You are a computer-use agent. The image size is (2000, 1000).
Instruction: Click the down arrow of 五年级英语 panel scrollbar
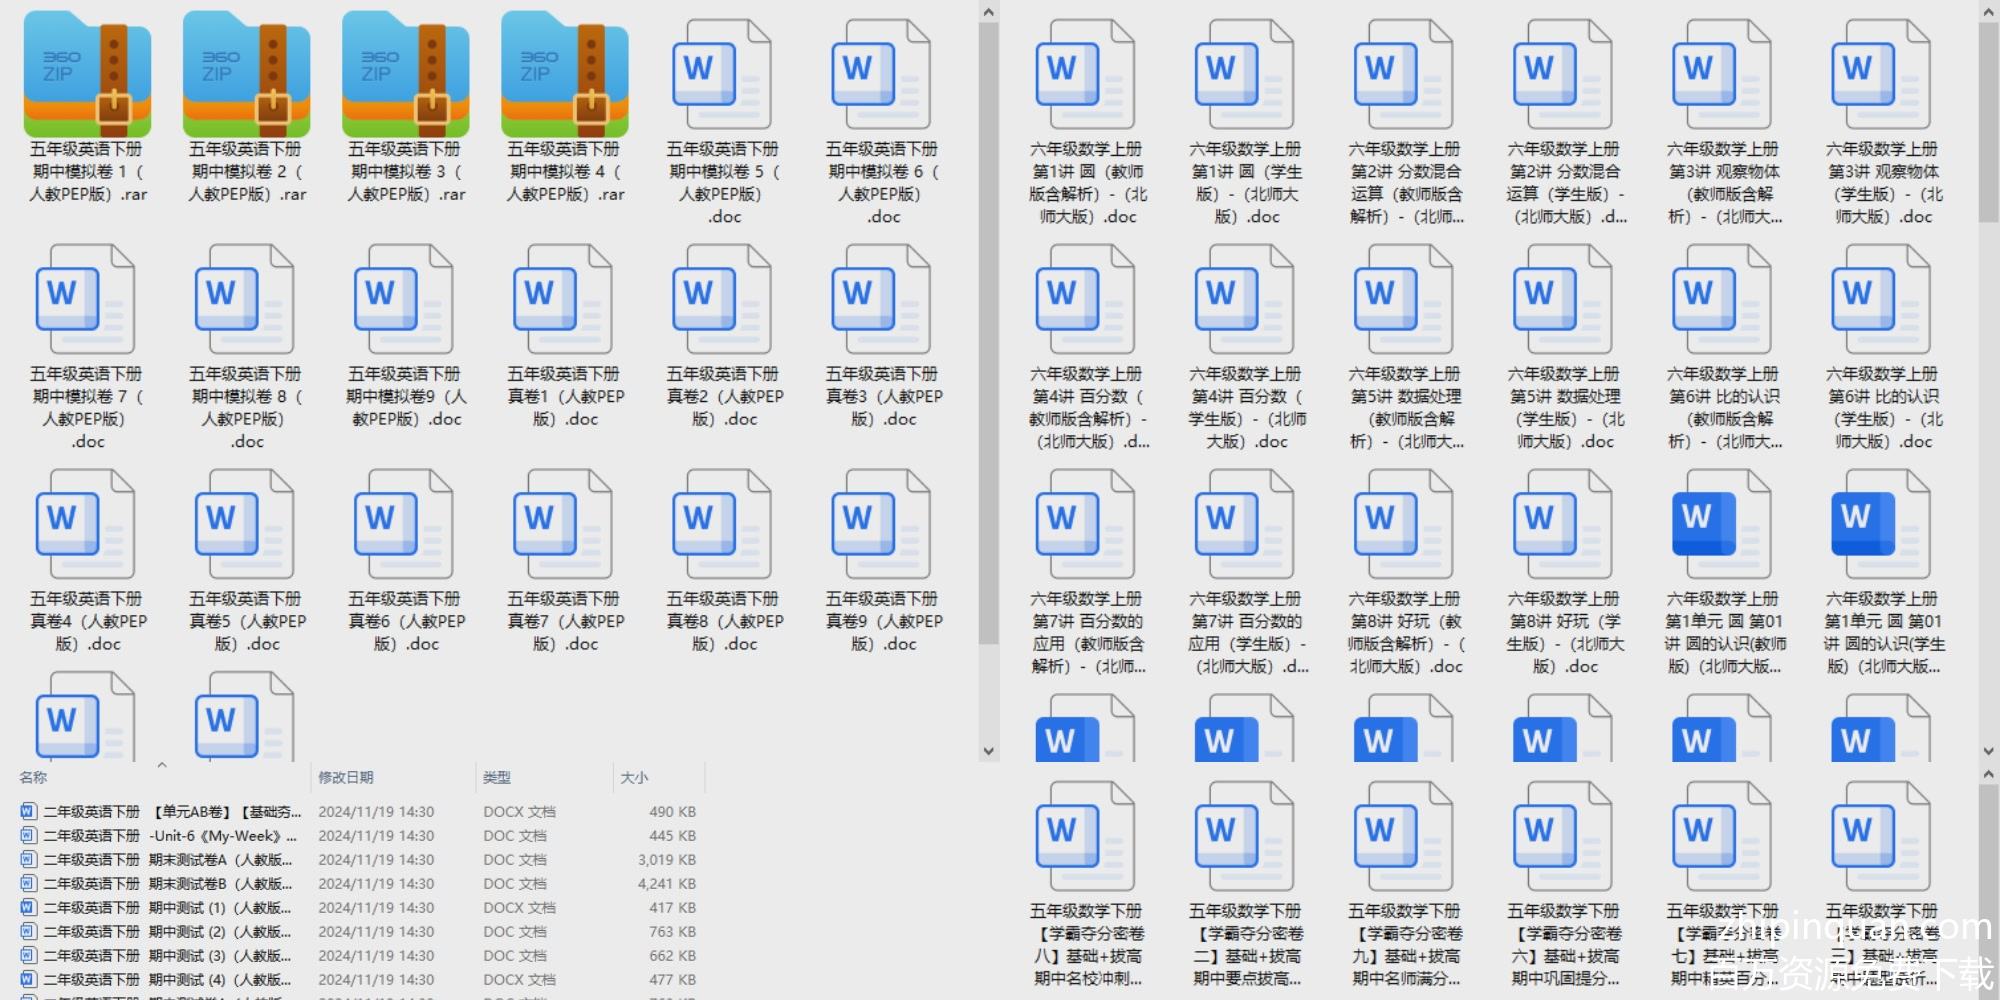[x=989, y=751]
